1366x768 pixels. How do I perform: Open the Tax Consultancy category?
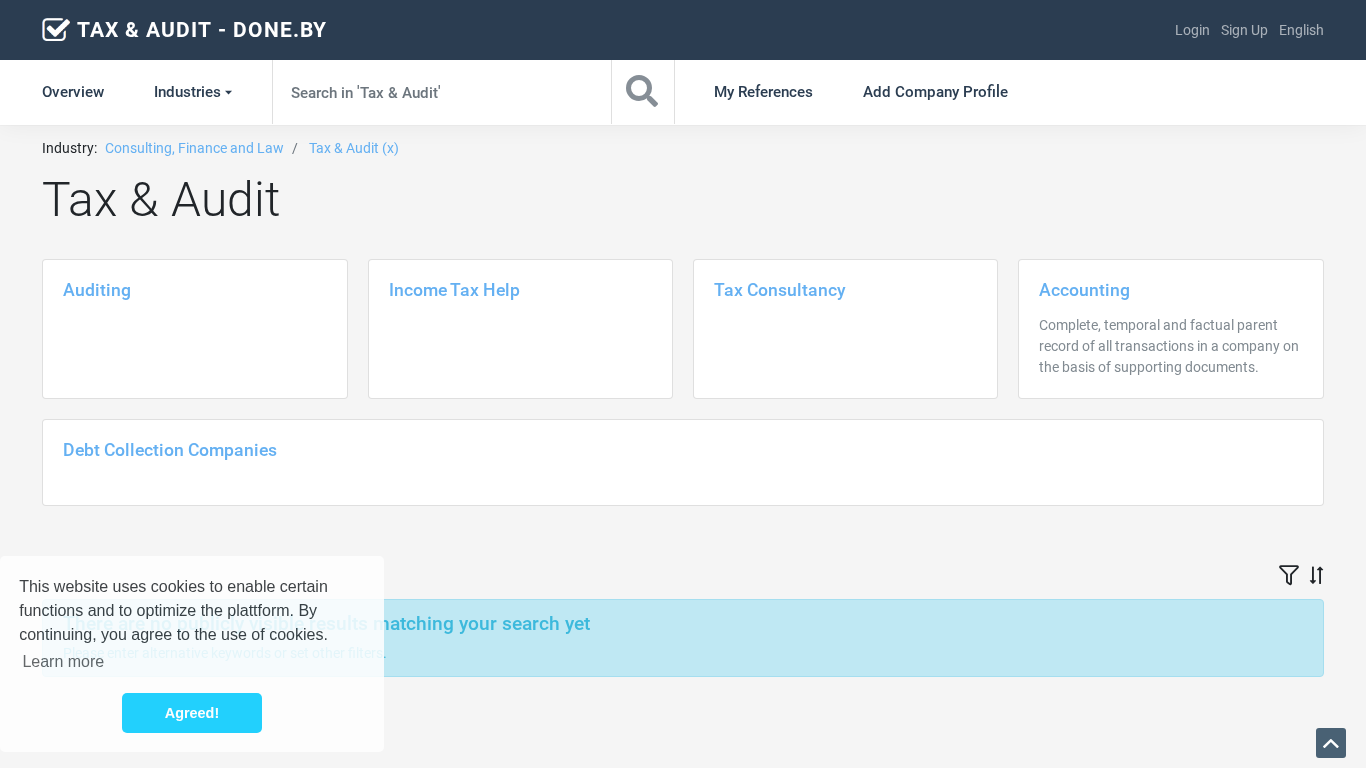point(845,329)
